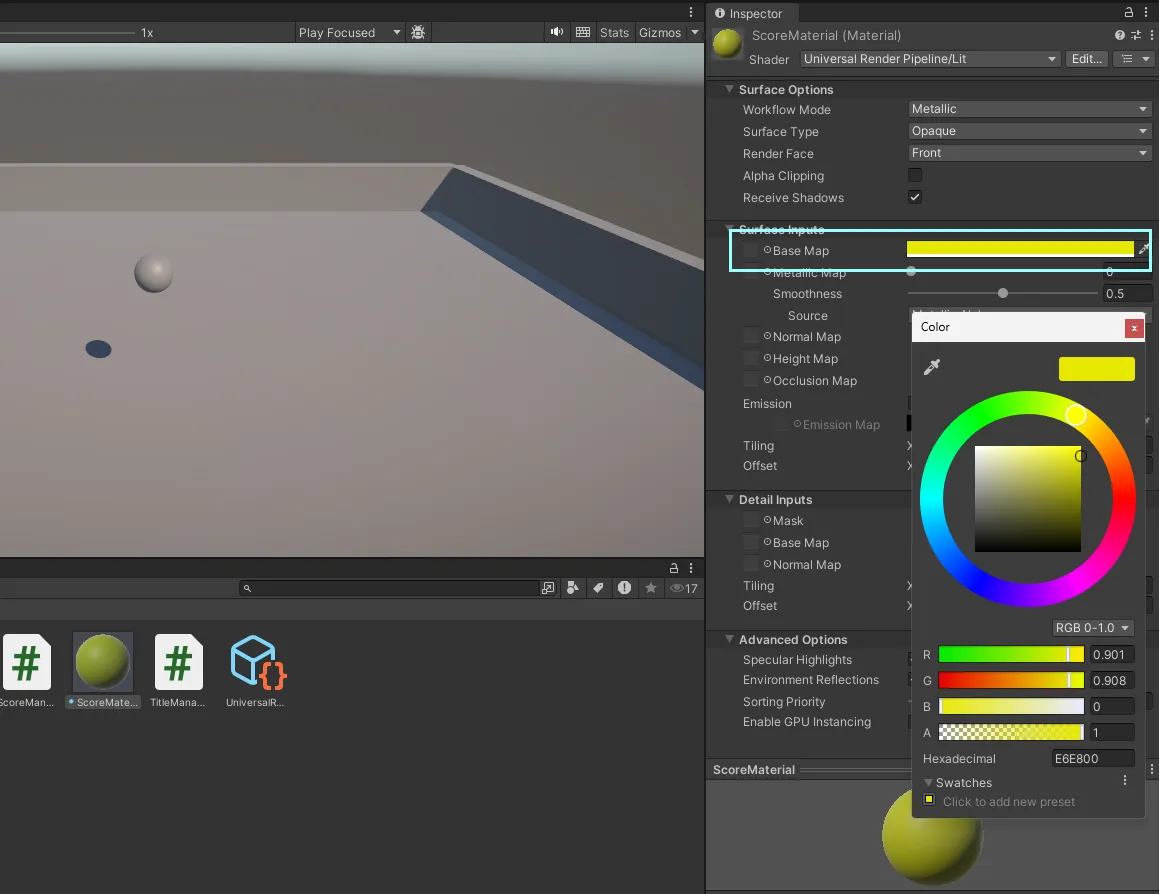Open the Workflow Mode Metallic dropdown
Viewport: 1160px width, 894px height.
(x=1029, y=109)
